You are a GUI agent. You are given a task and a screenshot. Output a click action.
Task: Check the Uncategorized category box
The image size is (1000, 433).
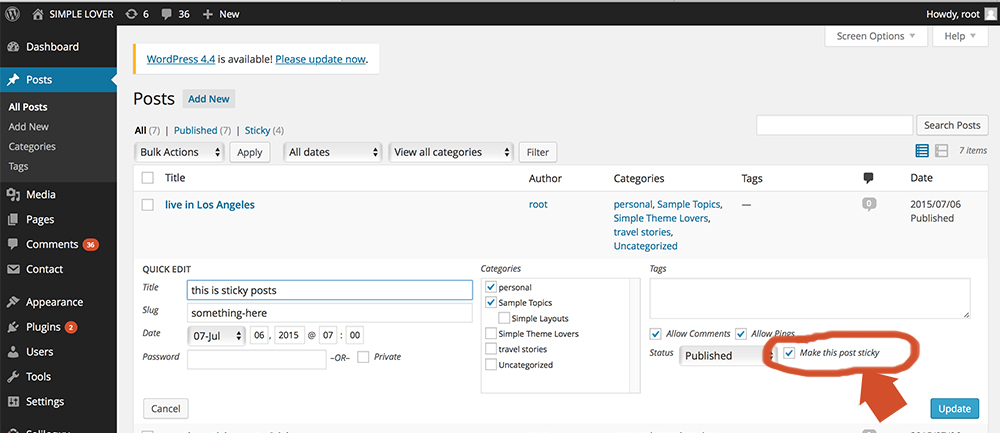click(490, 365)
